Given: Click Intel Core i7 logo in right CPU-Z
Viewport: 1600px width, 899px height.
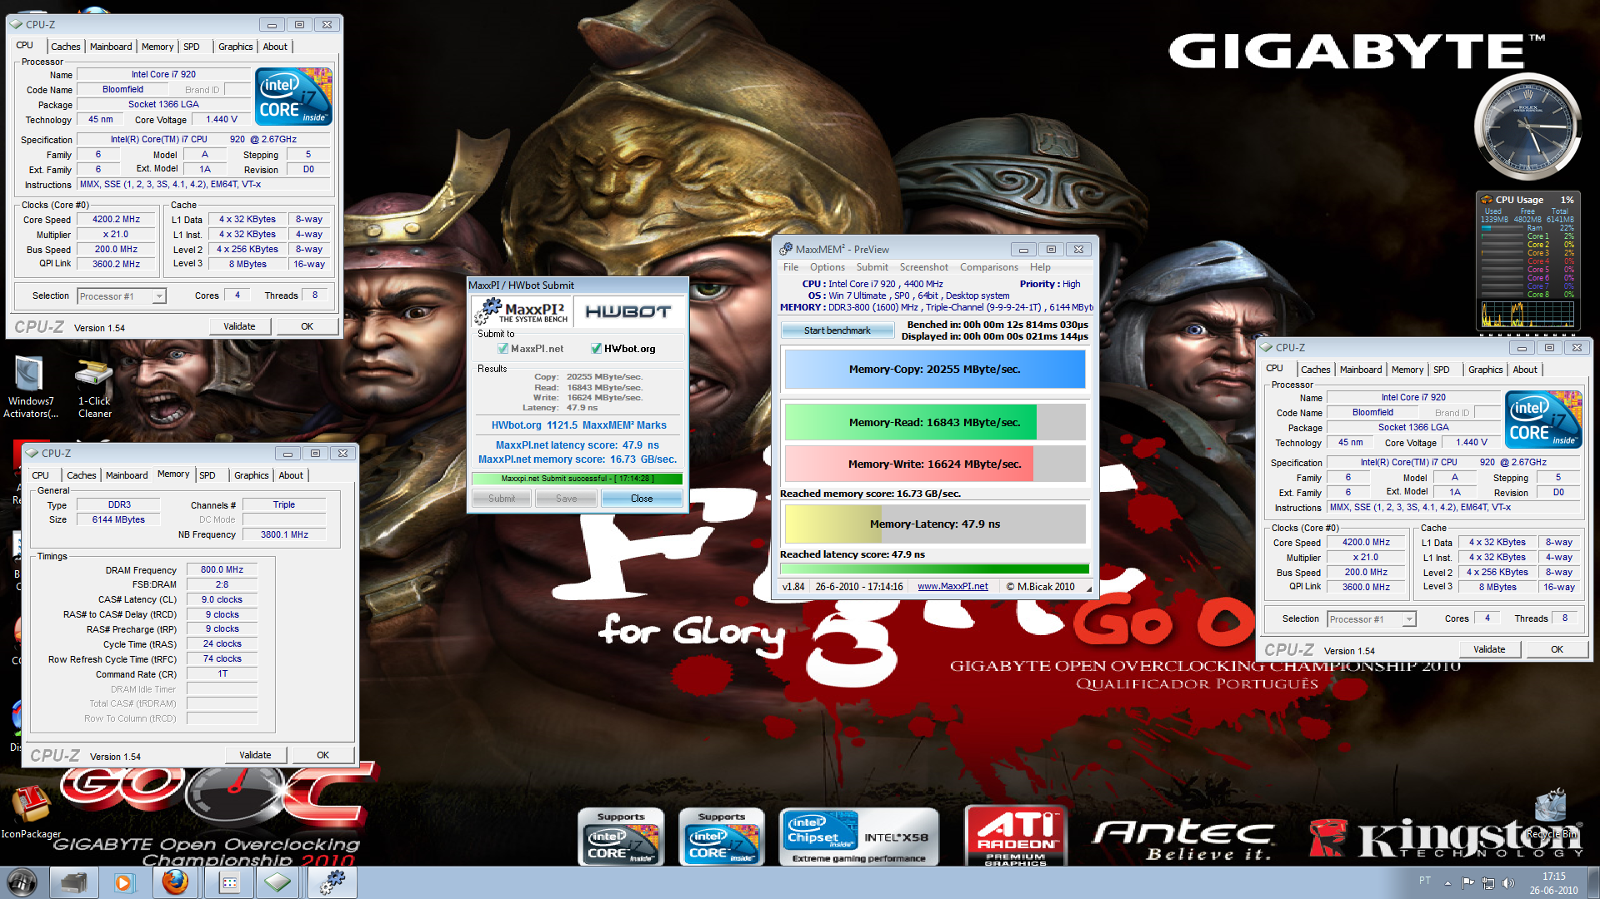Looking at the screenshot, I should 1543,419.
